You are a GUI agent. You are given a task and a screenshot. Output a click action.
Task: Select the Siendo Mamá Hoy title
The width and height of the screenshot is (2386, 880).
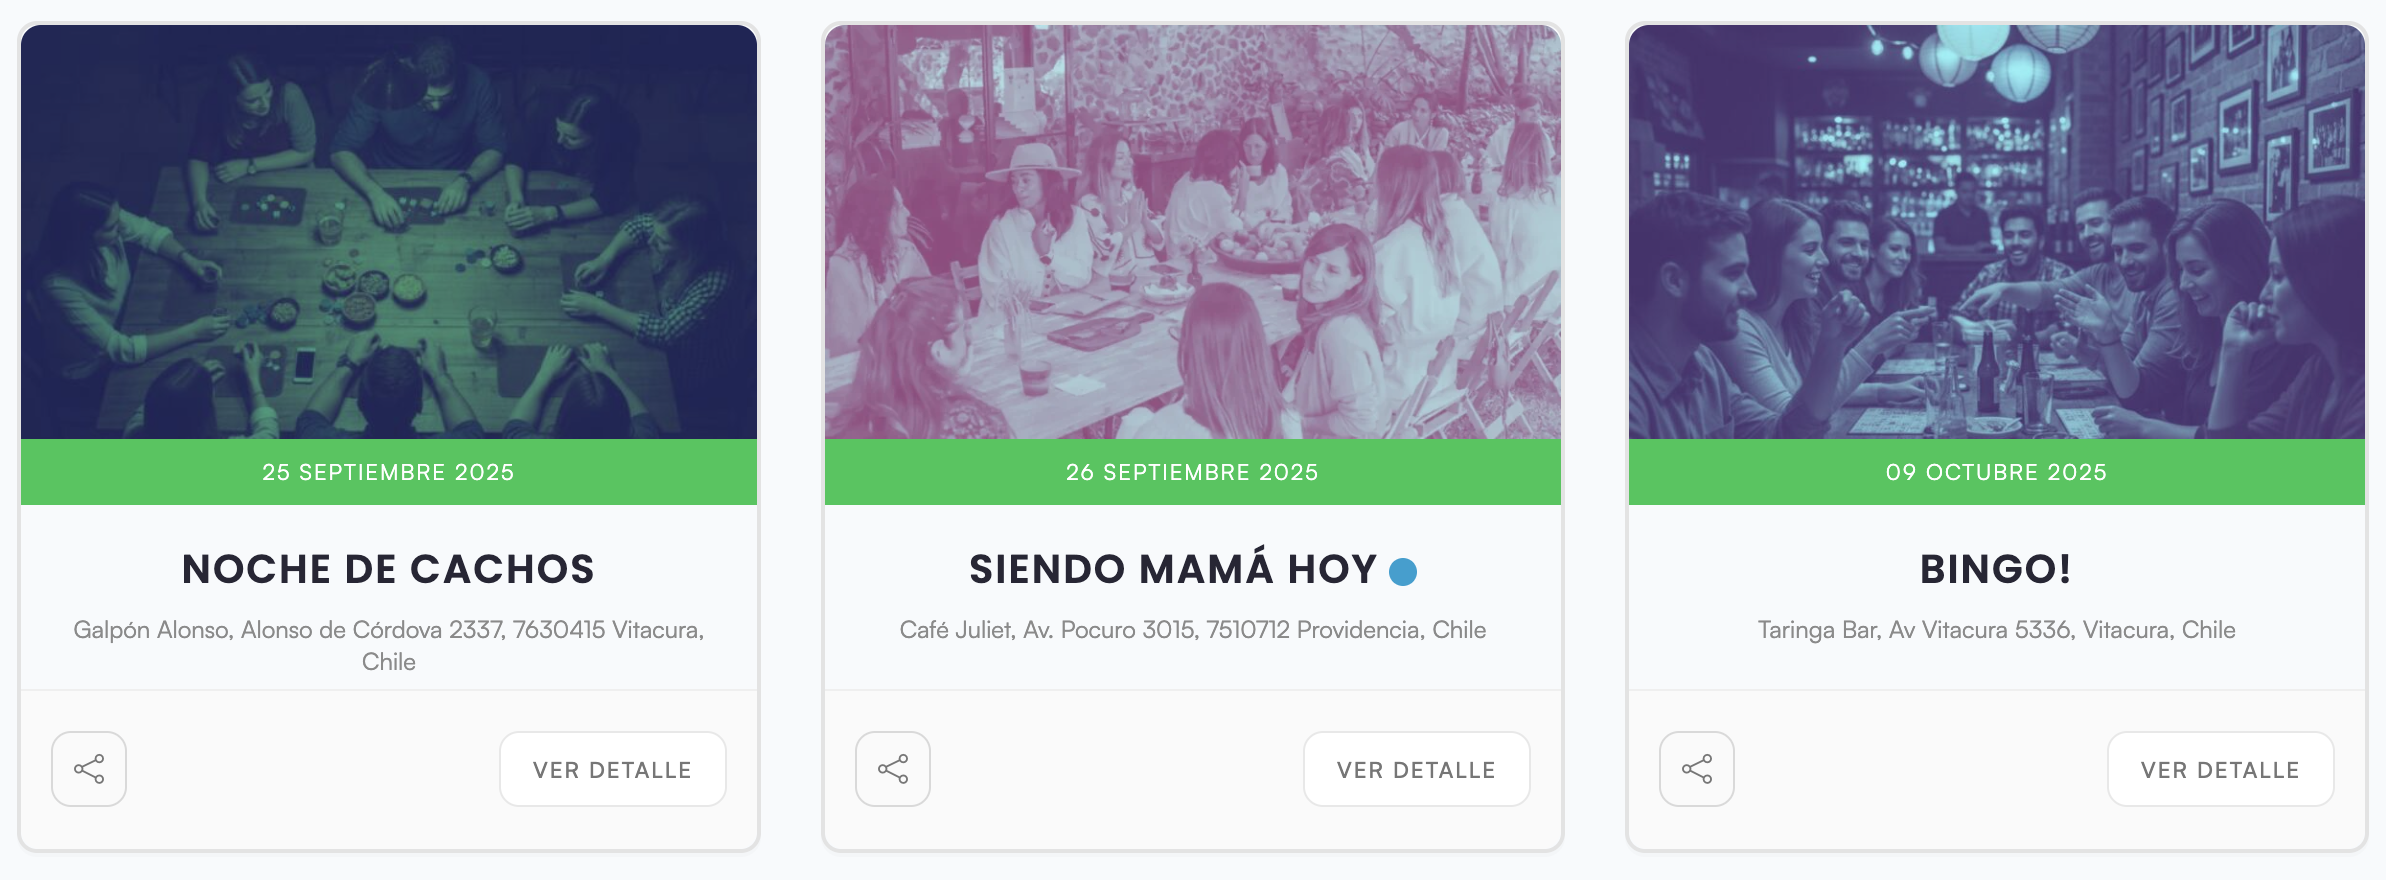click(1173, 569)
